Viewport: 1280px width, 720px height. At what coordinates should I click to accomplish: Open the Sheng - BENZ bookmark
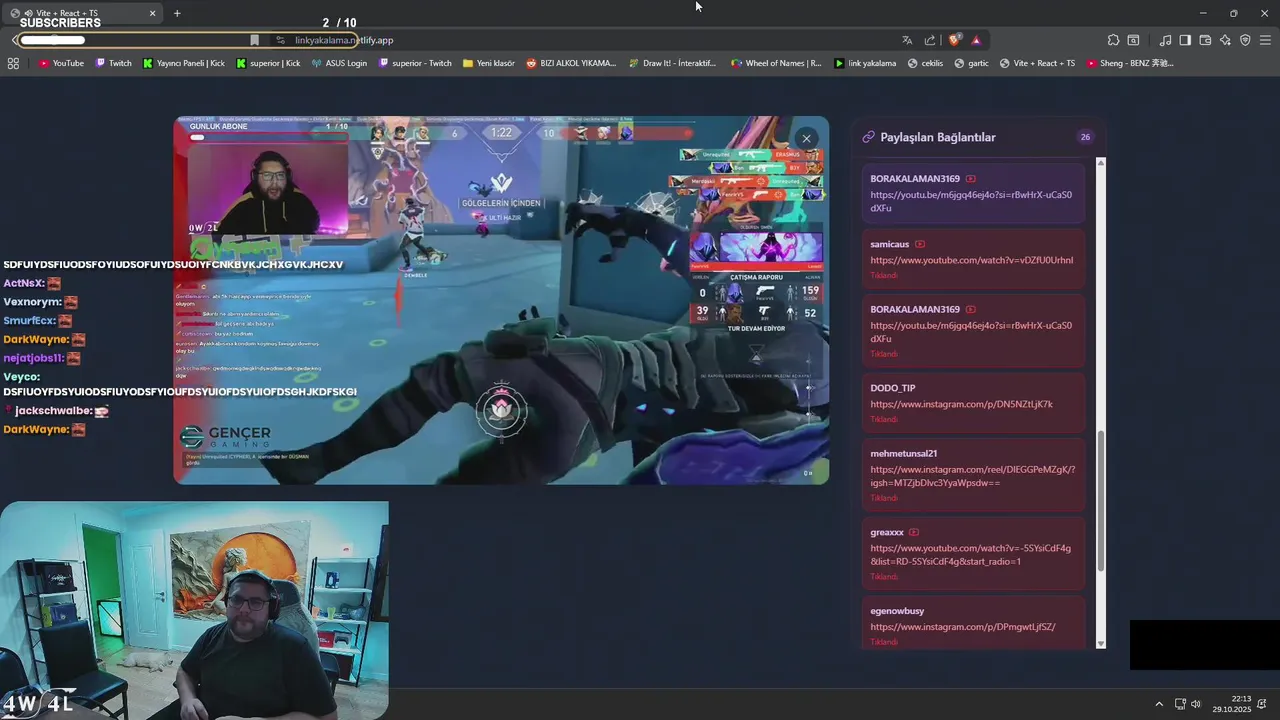point(1129,63)
